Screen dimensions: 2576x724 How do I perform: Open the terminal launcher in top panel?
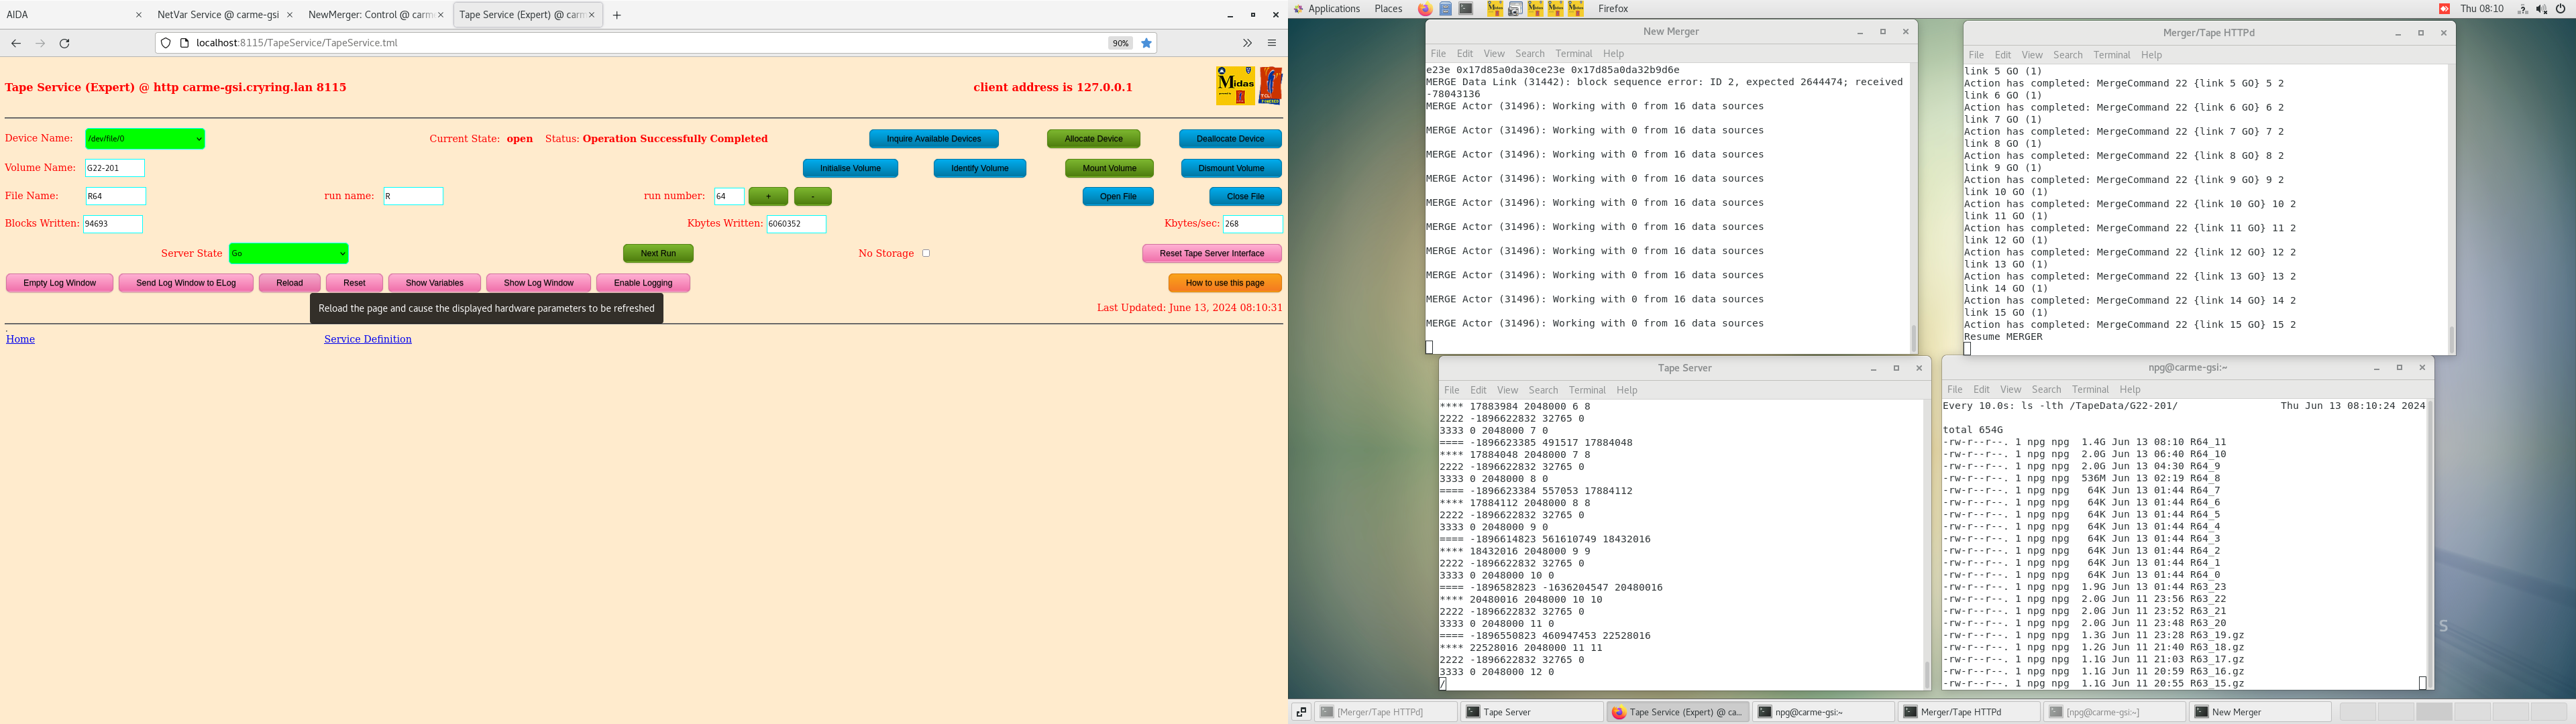1466,9
